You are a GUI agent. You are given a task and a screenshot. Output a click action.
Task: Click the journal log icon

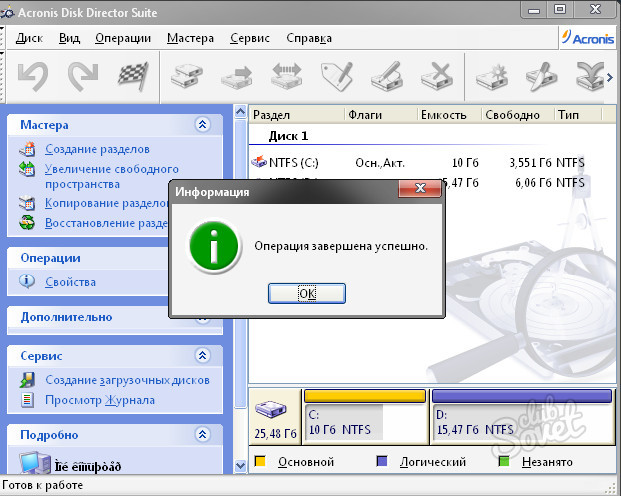[27, 400]
